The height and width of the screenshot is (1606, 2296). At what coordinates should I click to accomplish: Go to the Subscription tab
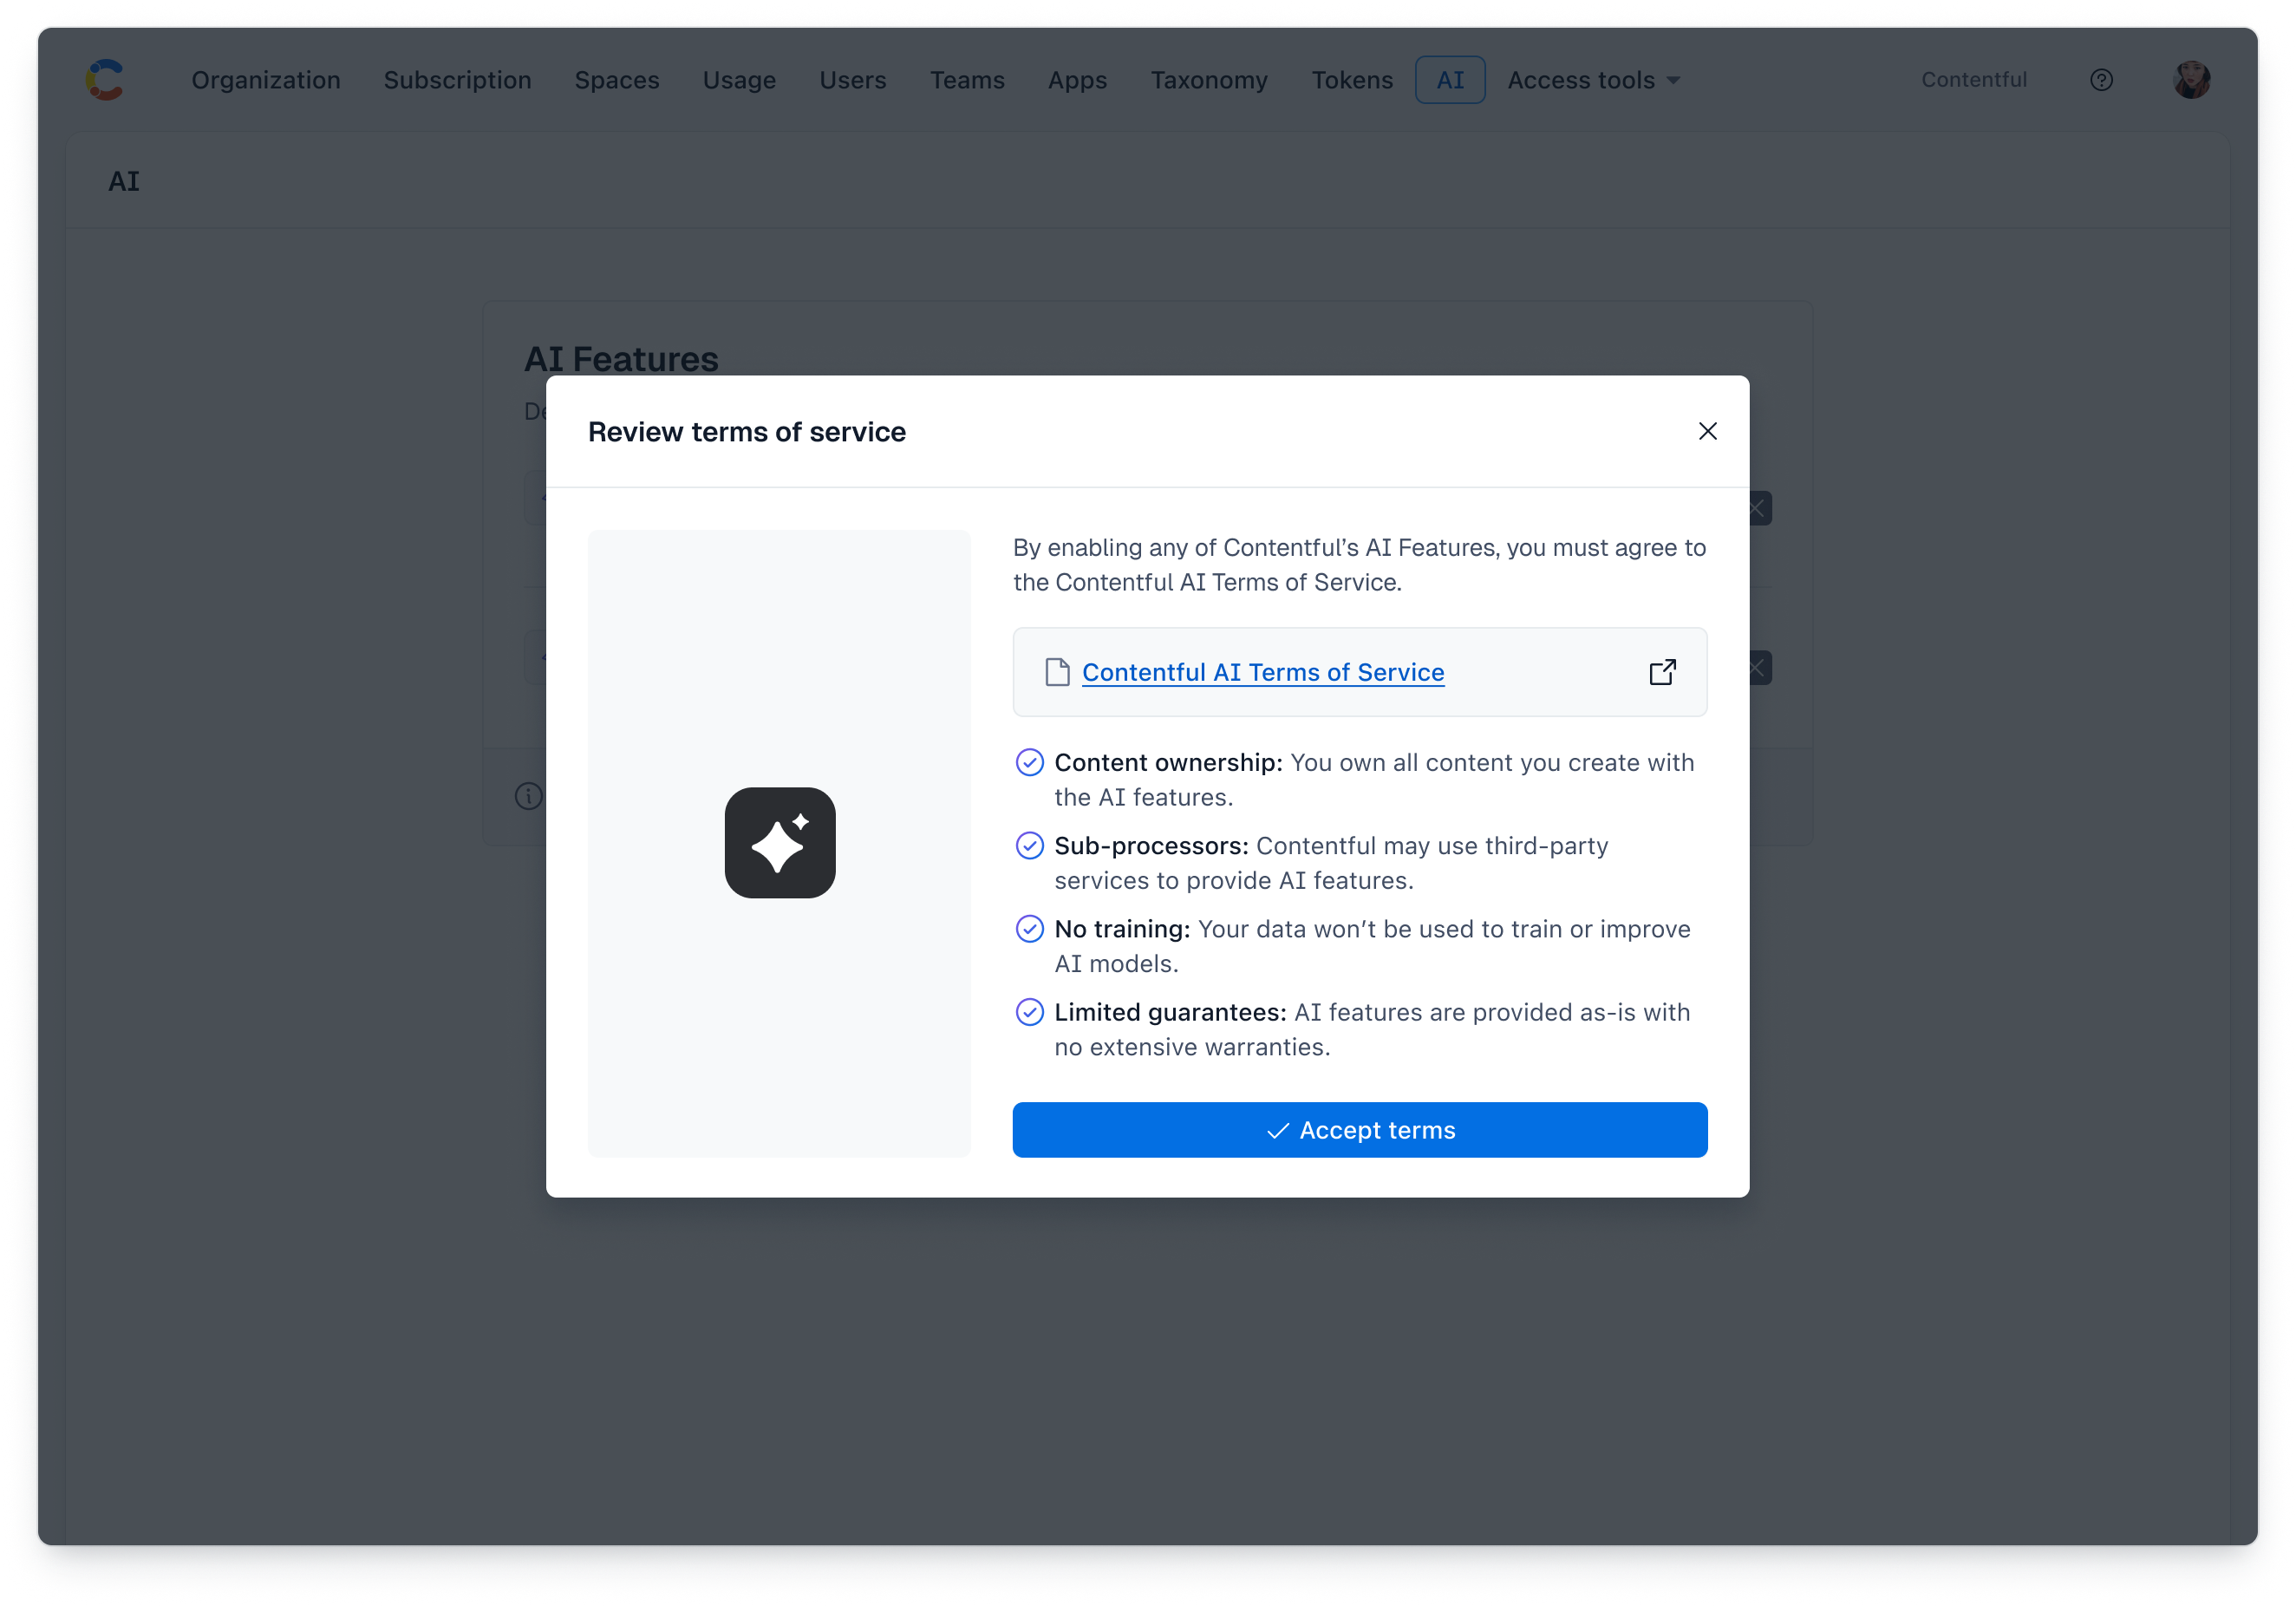click(x=457, y=80)
